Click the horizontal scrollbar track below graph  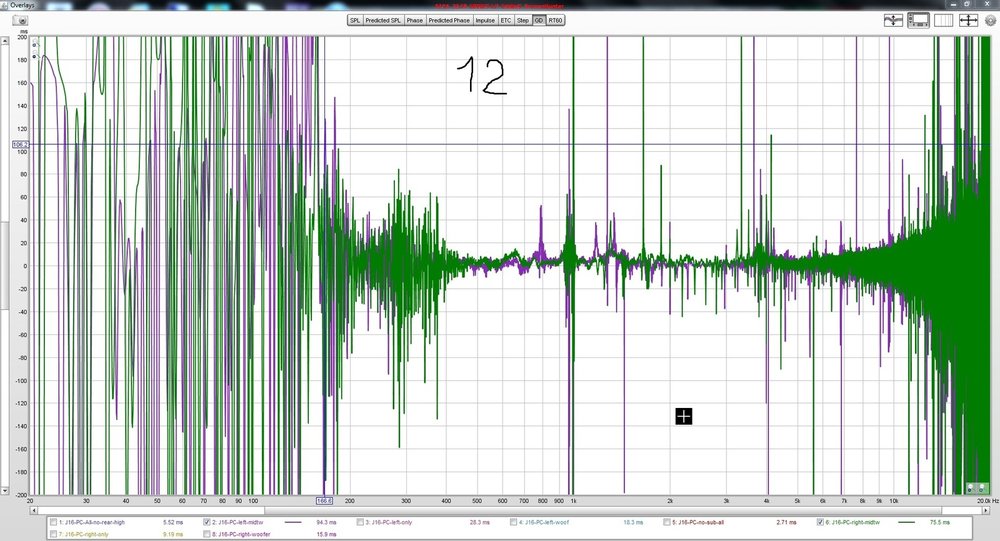click(509, 510)
